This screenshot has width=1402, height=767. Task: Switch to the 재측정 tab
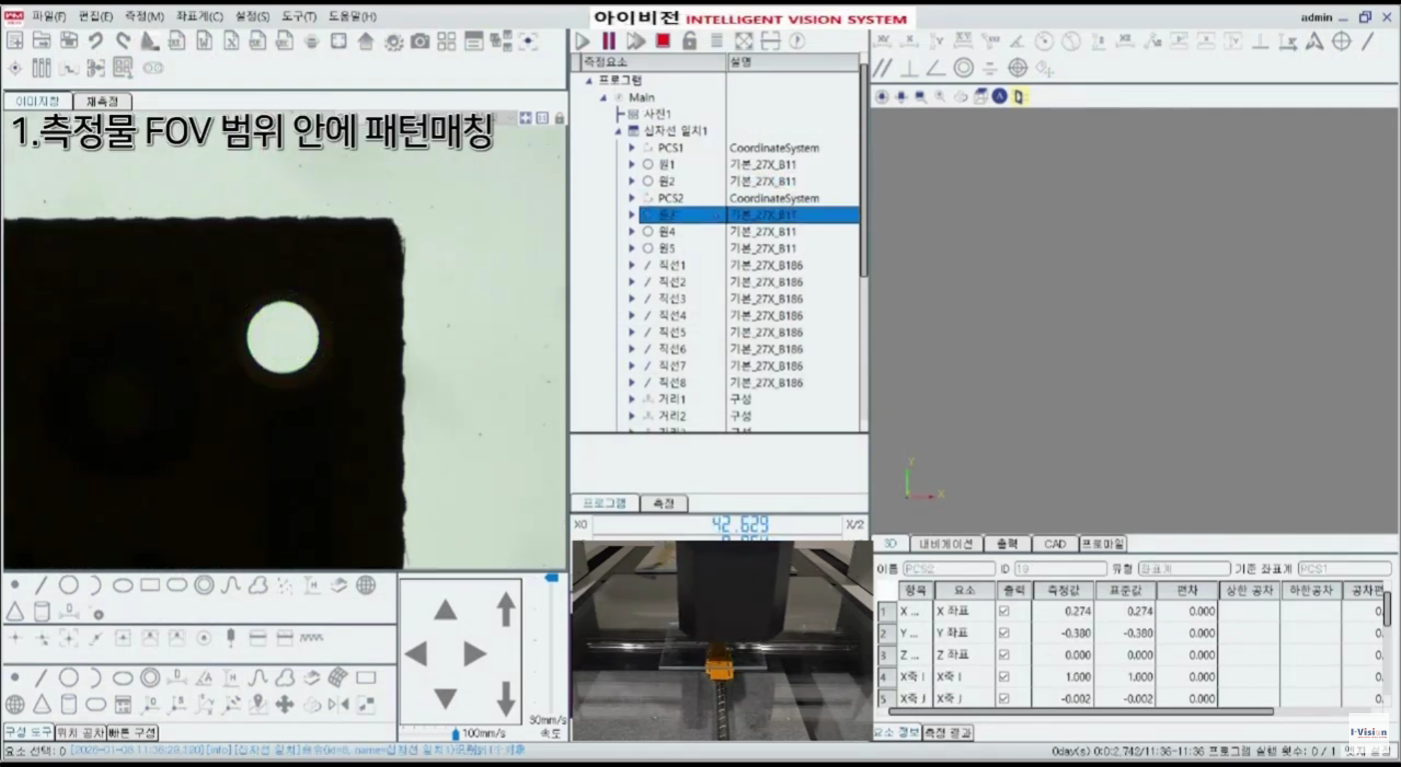pyautogui.click(x=101, y=101)
